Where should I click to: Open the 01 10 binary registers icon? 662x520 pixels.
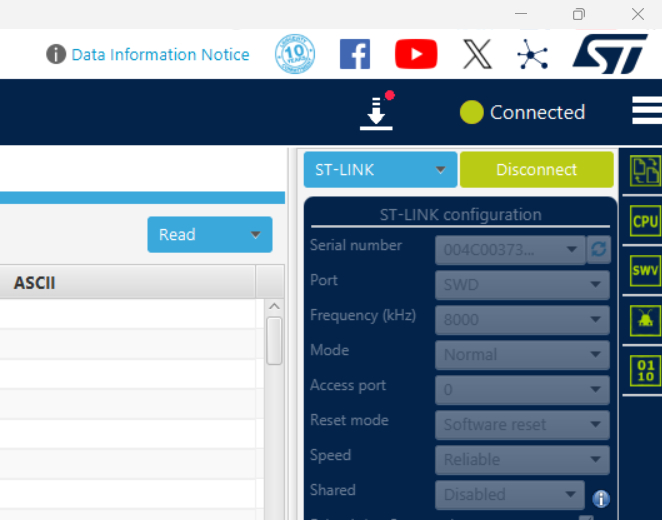645,371
